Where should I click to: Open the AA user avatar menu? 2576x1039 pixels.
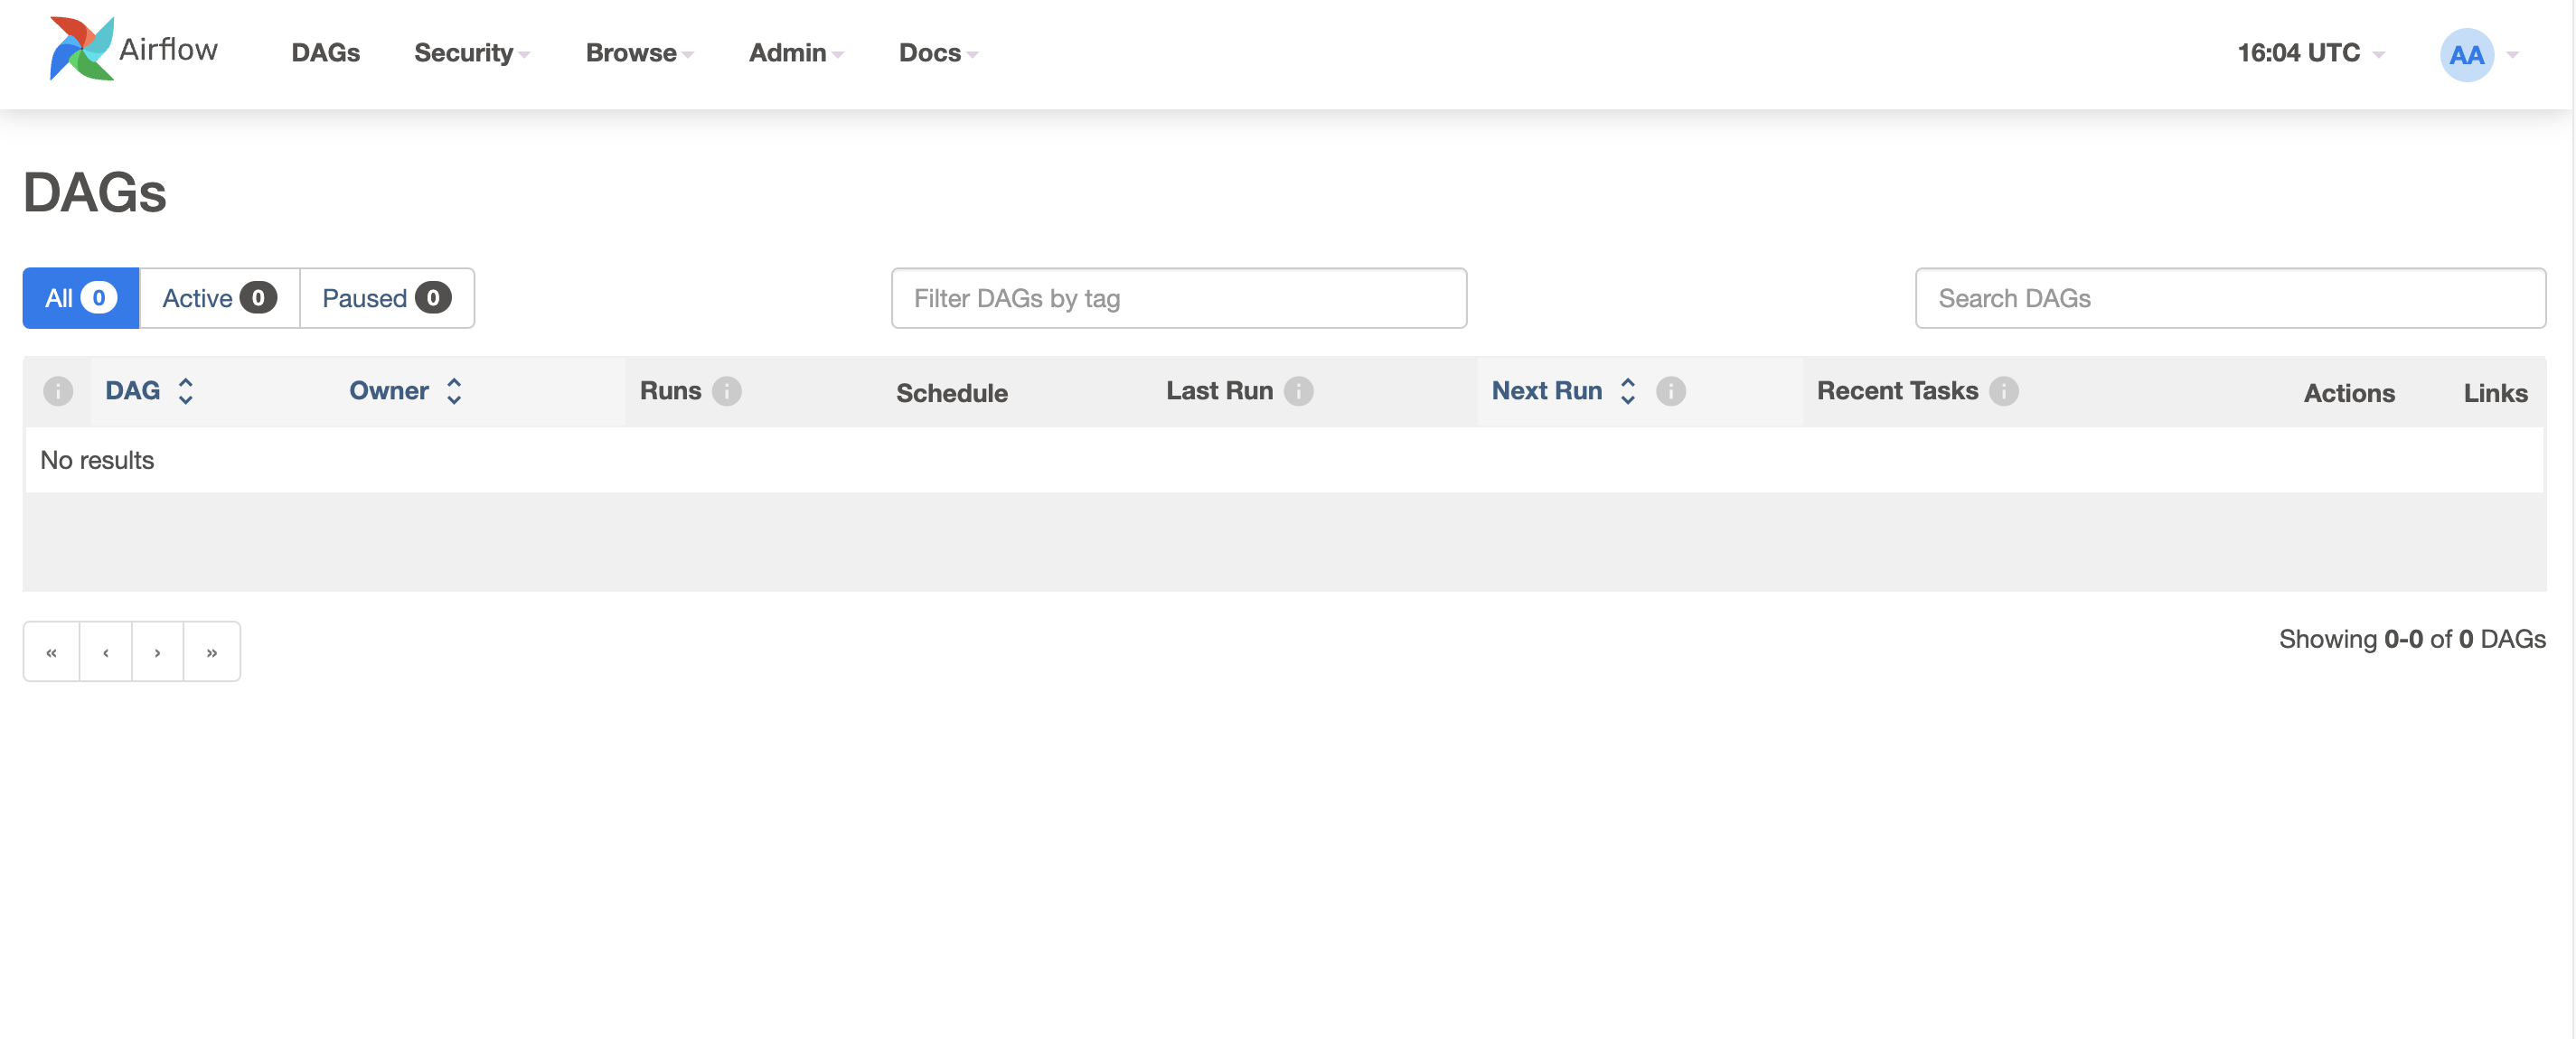point(2466,55)
